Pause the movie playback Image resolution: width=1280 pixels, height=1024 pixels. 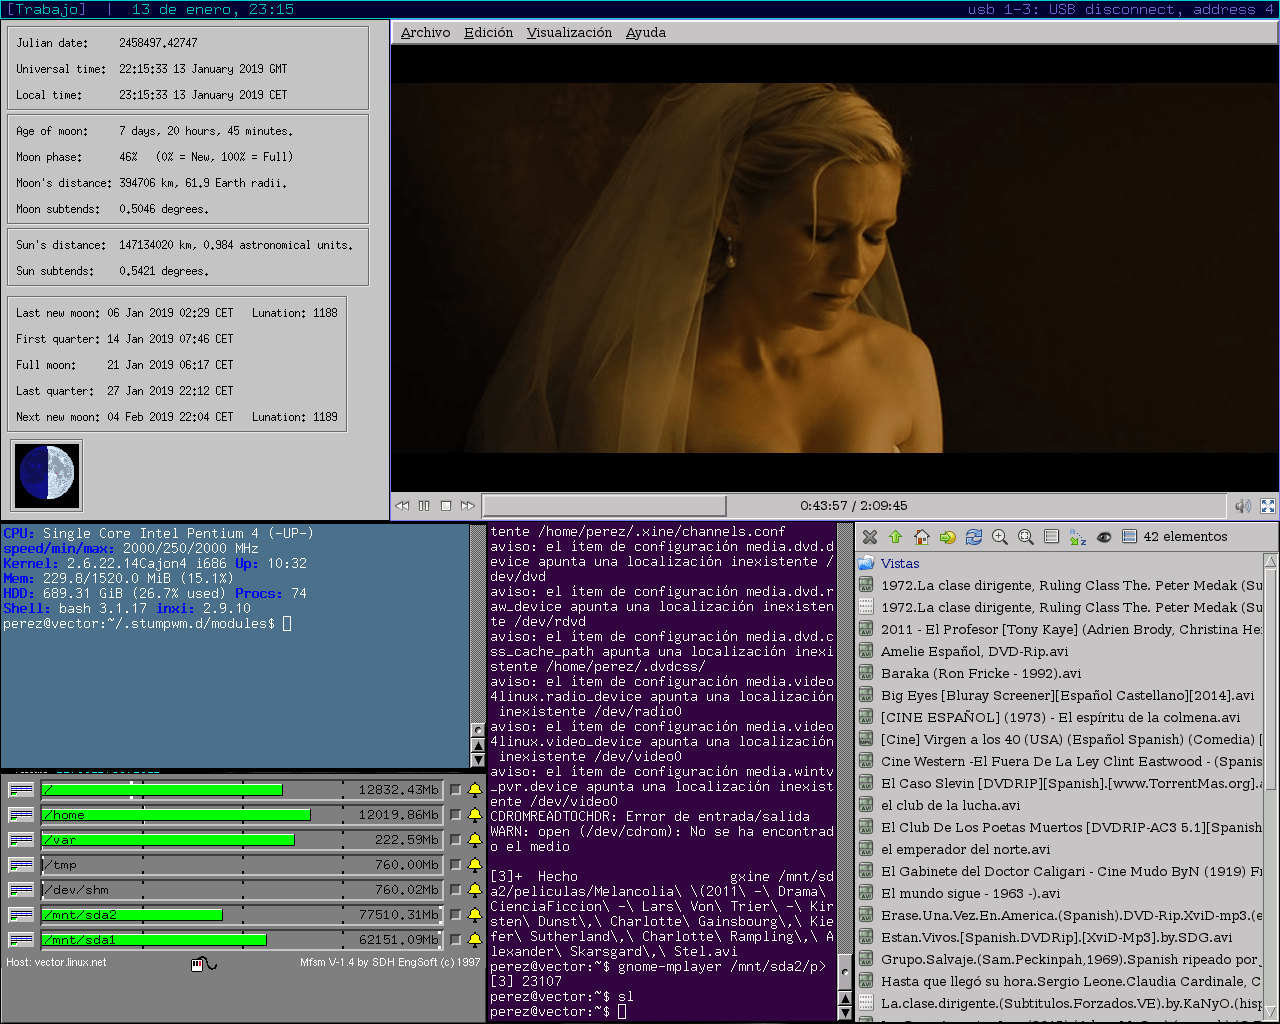pos(424,506)
